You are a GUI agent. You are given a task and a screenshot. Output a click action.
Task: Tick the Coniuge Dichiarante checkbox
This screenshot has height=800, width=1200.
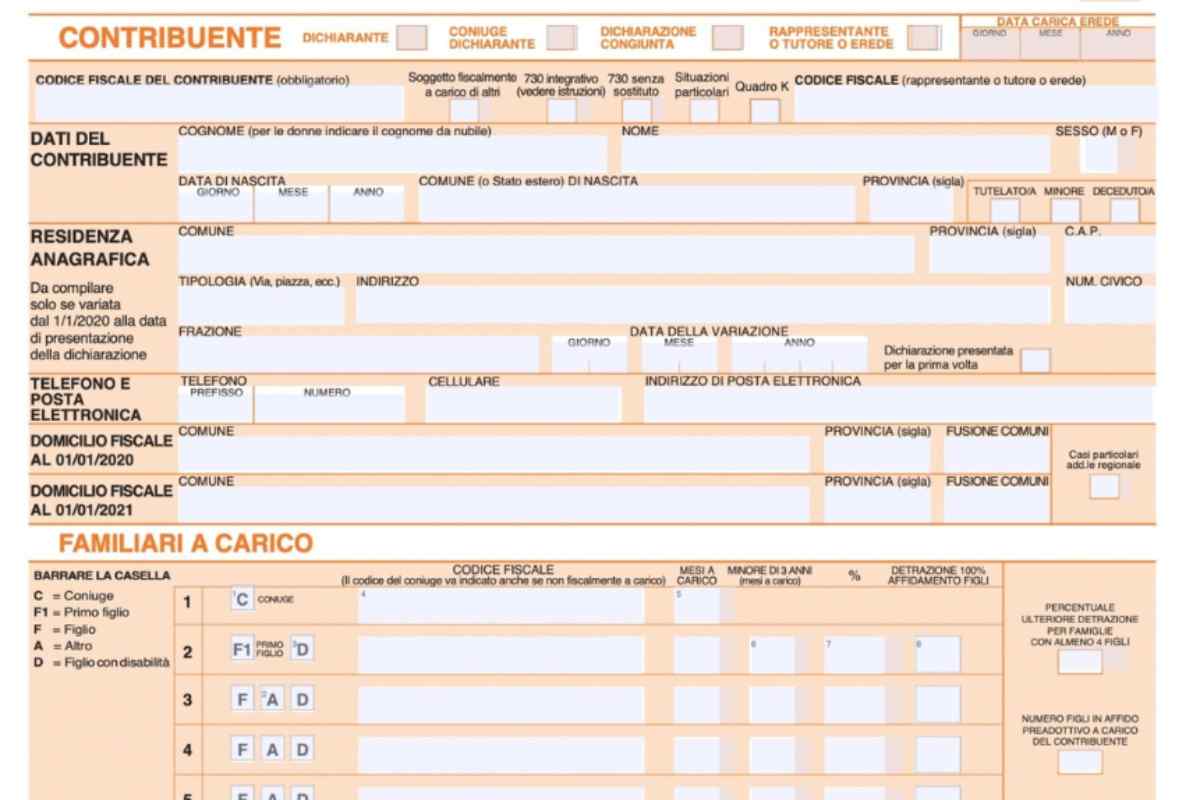pyautogui.click(x=561, y=38)
